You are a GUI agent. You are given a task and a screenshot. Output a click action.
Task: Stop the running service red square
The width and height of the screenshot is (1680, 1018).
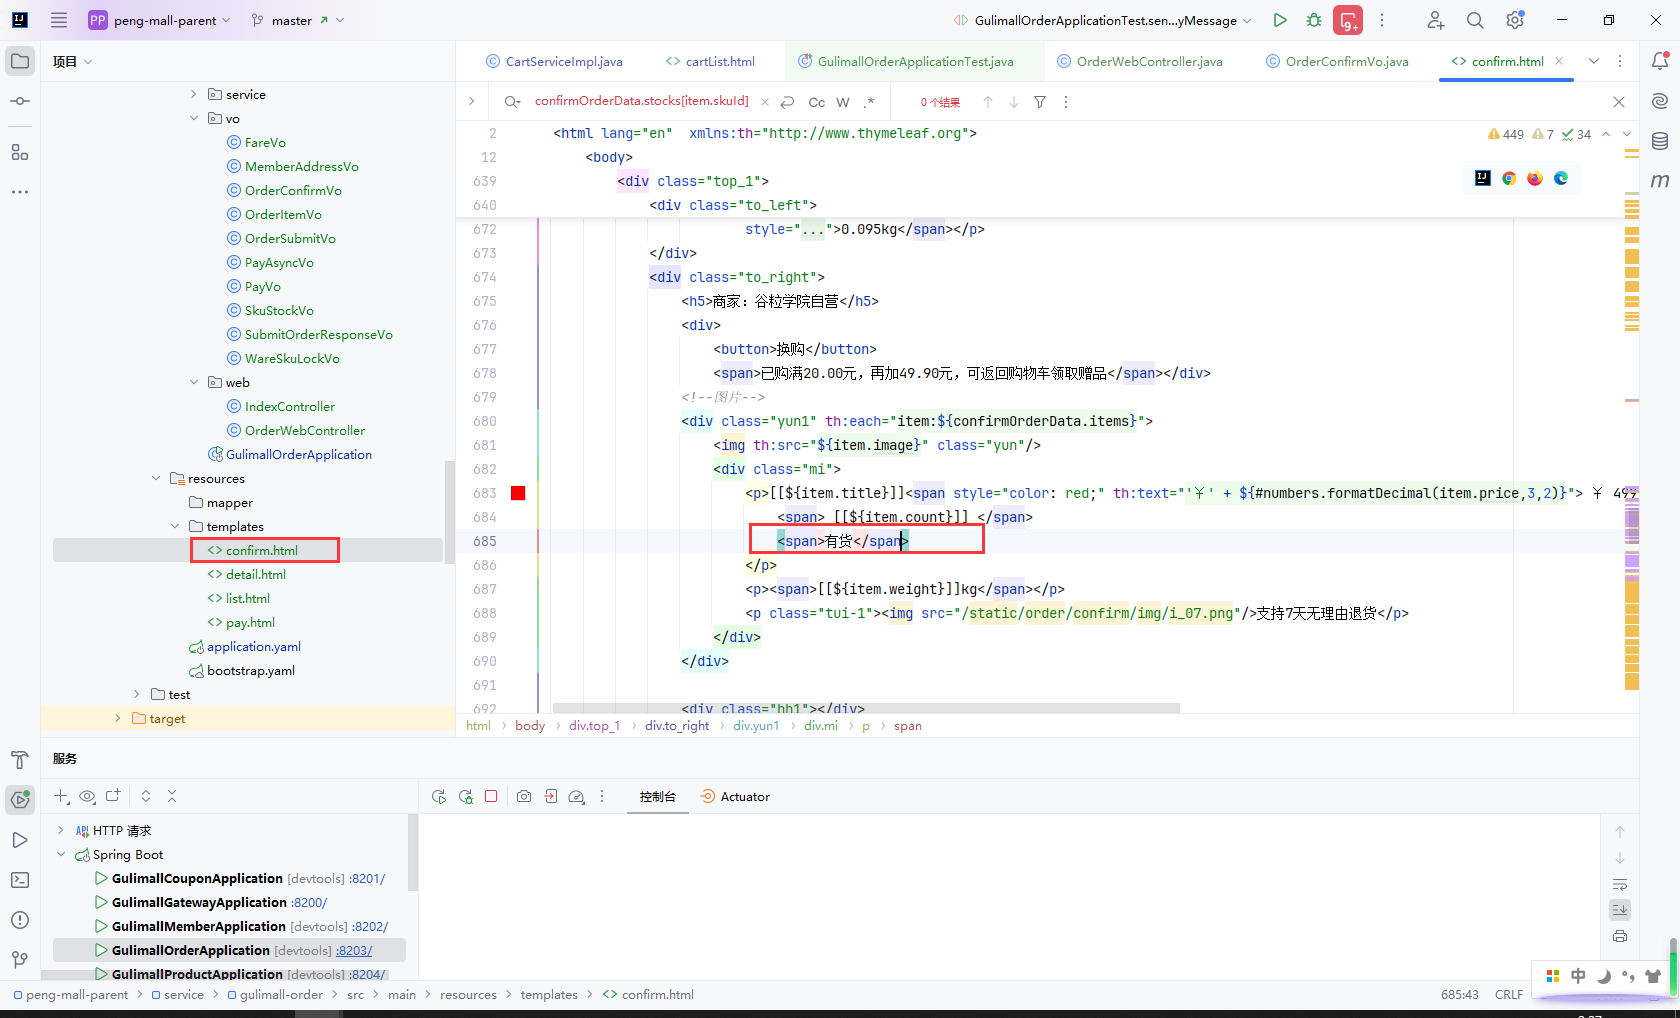491,796
